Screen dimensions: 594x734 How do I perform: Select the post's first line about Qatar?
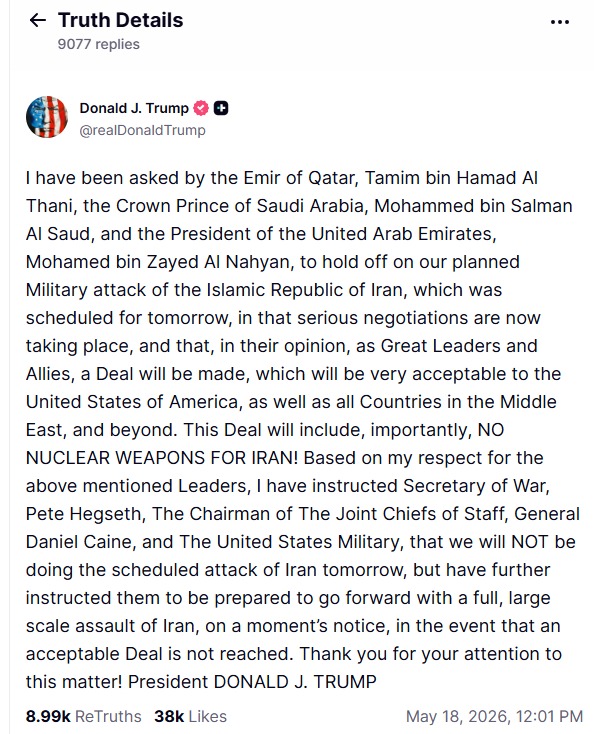[282, 178]
